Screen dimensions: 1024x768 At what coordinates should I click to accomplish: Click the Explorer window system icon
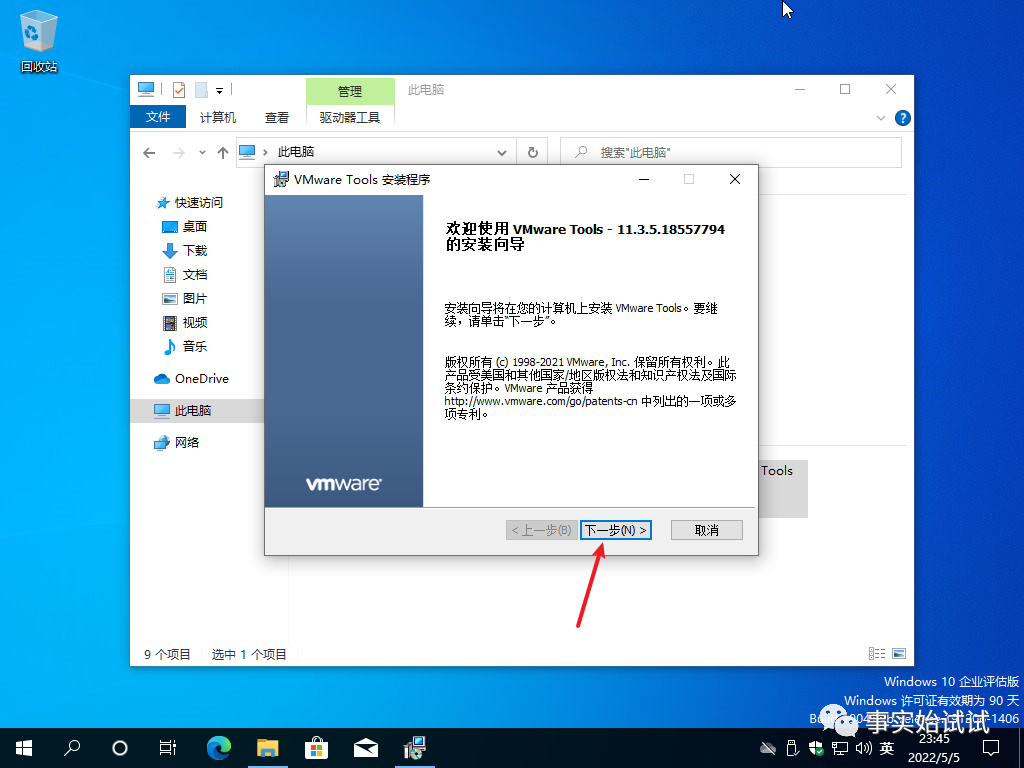(146, 89)
